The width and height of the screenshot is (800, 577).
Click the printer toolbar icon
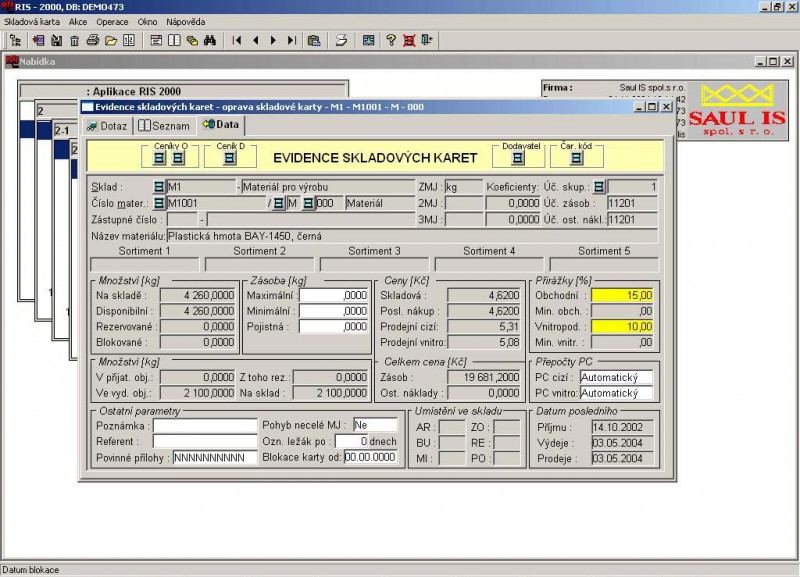point(93,41)
